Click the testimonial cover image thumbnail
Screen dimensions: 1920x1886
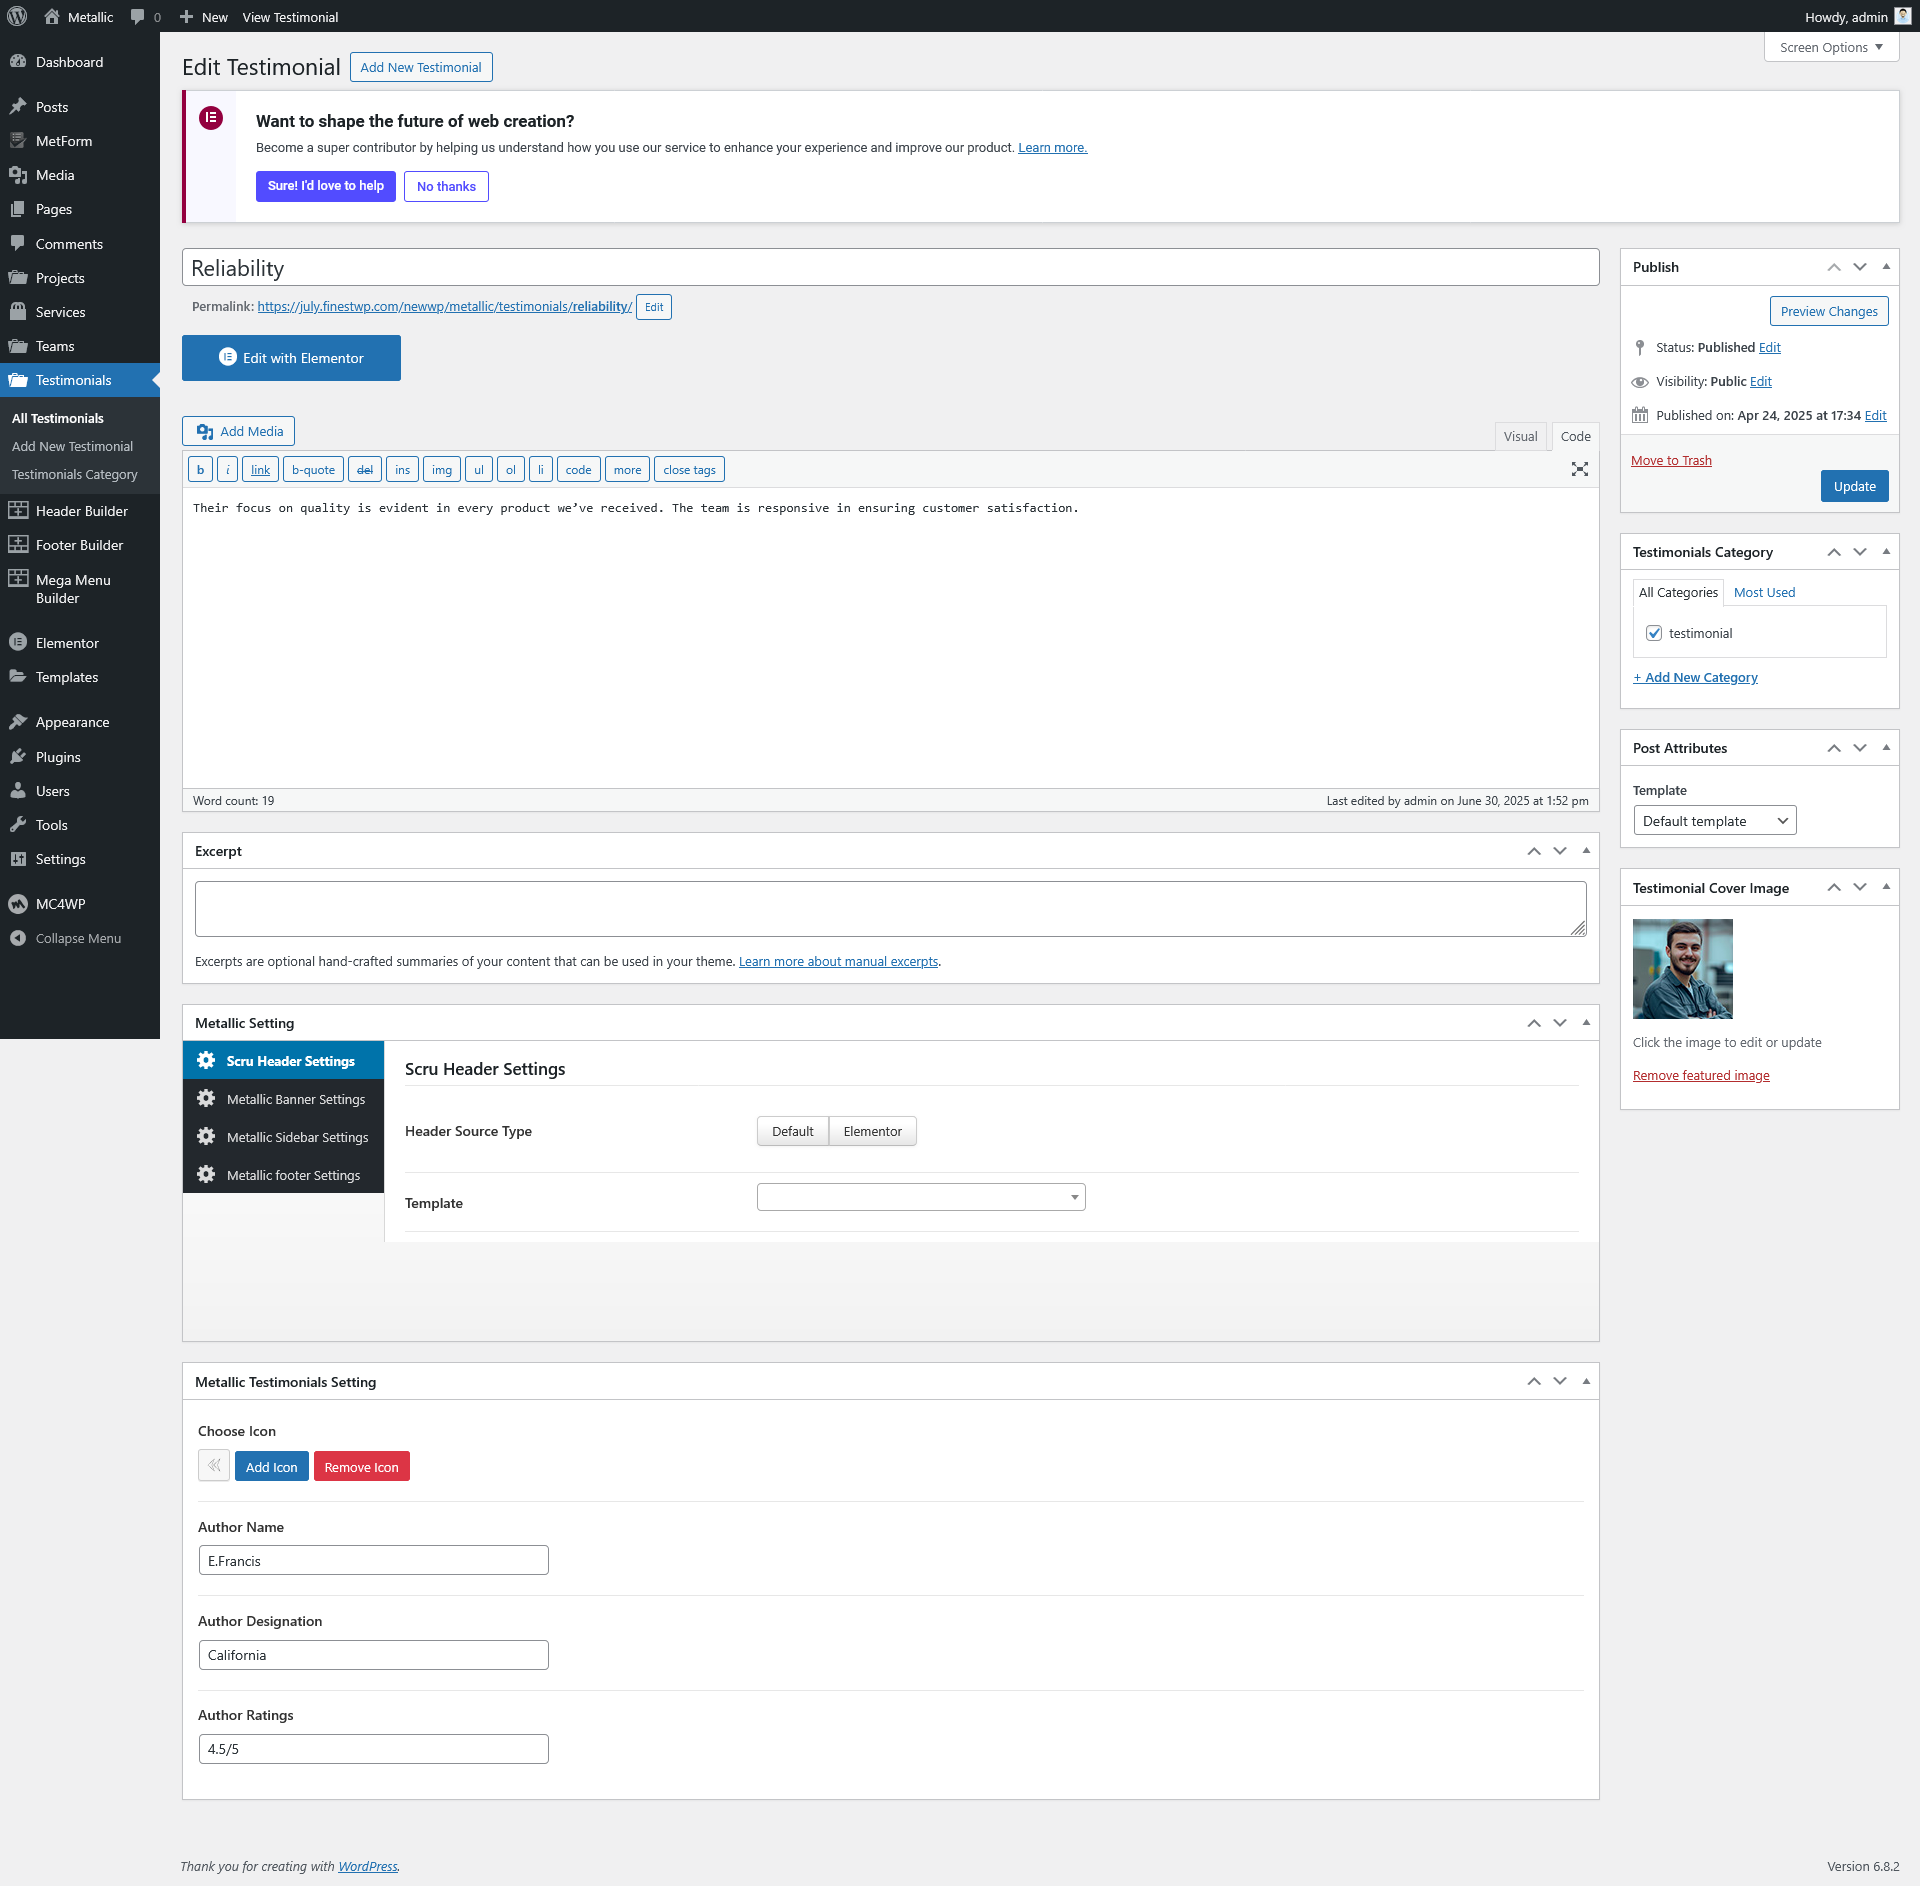tap(1682, 969)
